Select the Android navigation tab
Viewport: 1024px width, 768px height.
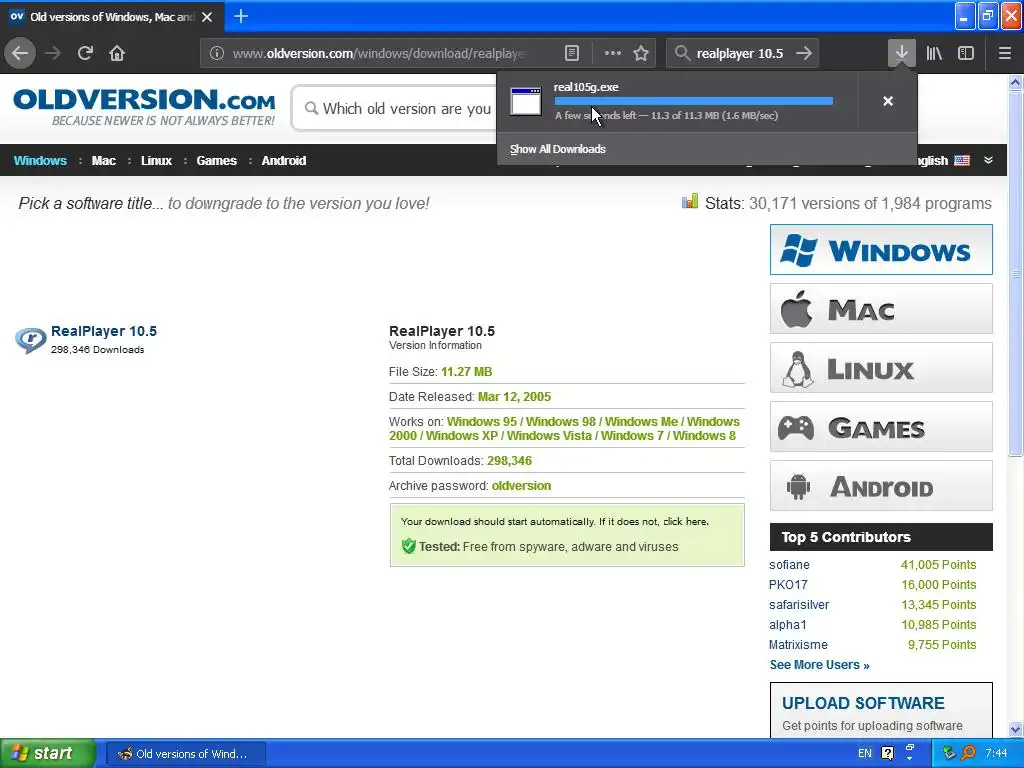pos(283,161)
